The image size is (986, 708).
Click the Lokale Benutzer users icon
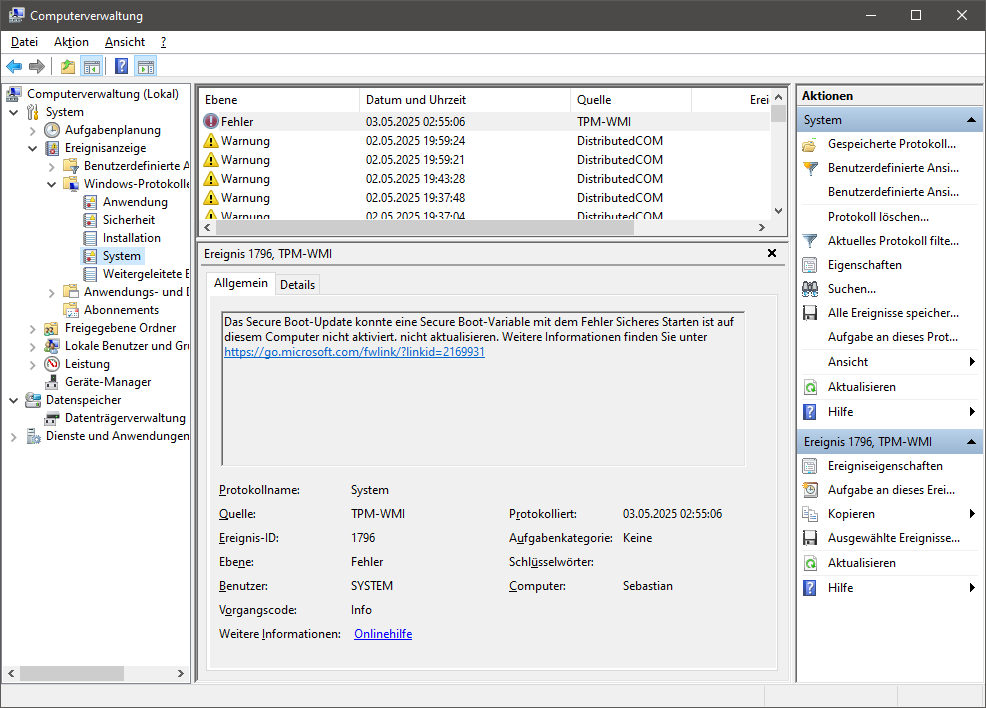52,346
